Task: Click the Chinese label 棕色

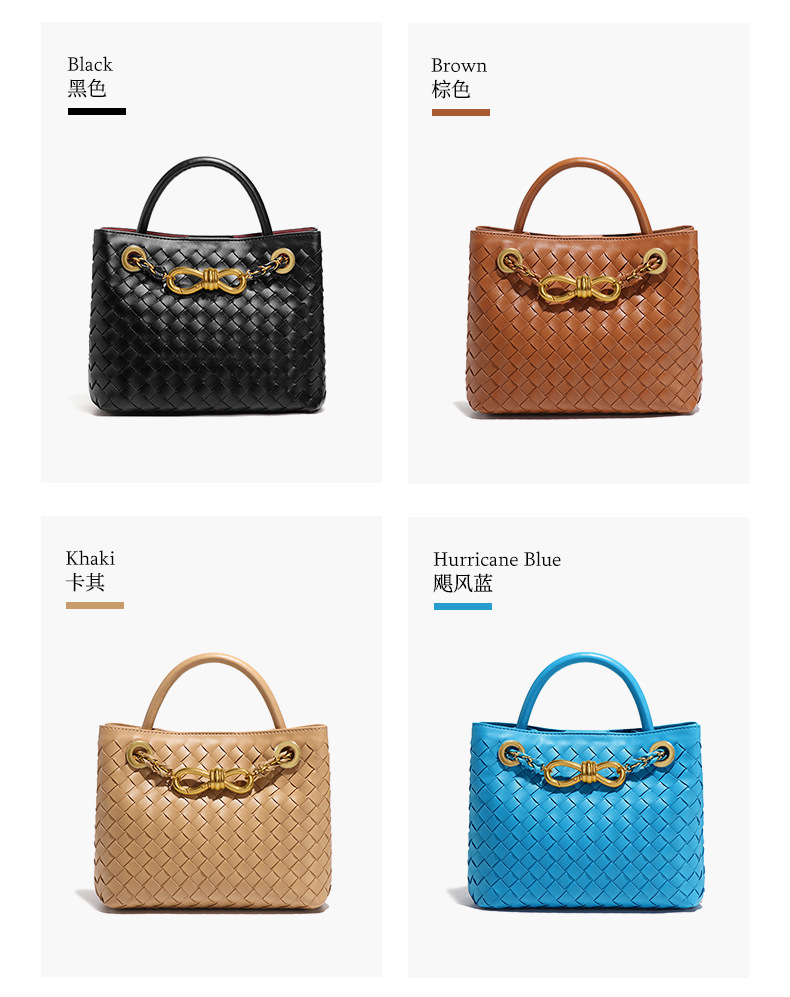Action: point(450,90)
